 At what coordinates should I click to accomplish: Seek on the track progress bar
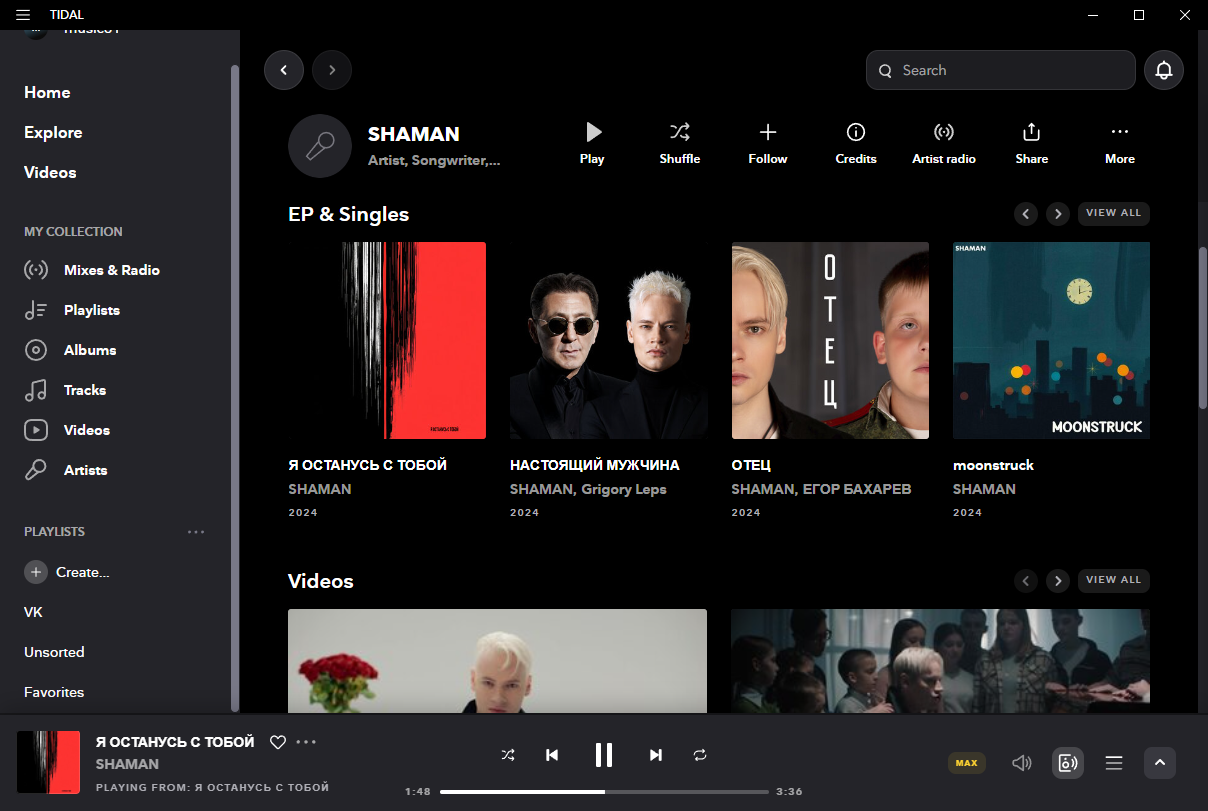pos(604,791)
